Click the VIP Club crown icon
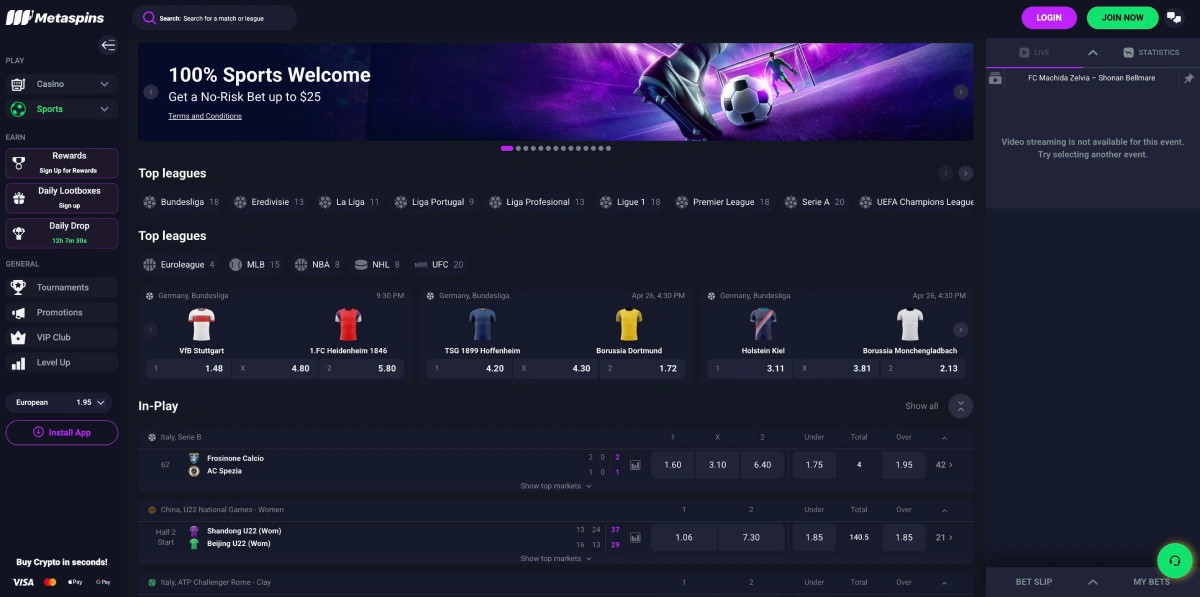The image size is (1200, 597). click(18, 337)
